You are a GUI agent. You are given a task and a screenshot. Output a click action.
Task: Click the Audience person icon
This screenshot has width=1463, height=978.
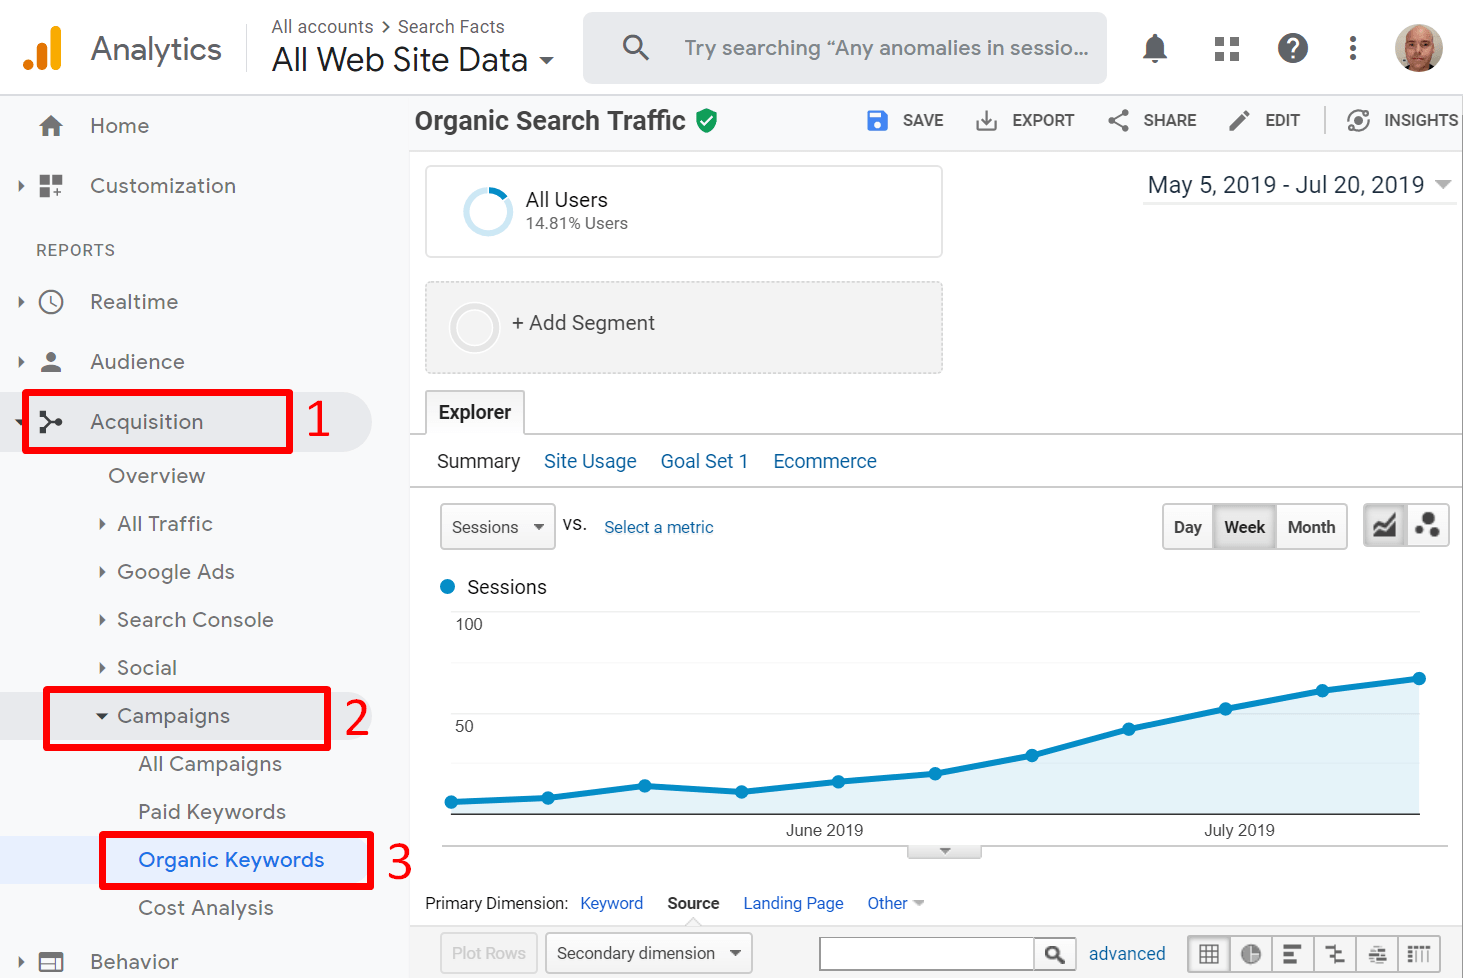[51, 362]
